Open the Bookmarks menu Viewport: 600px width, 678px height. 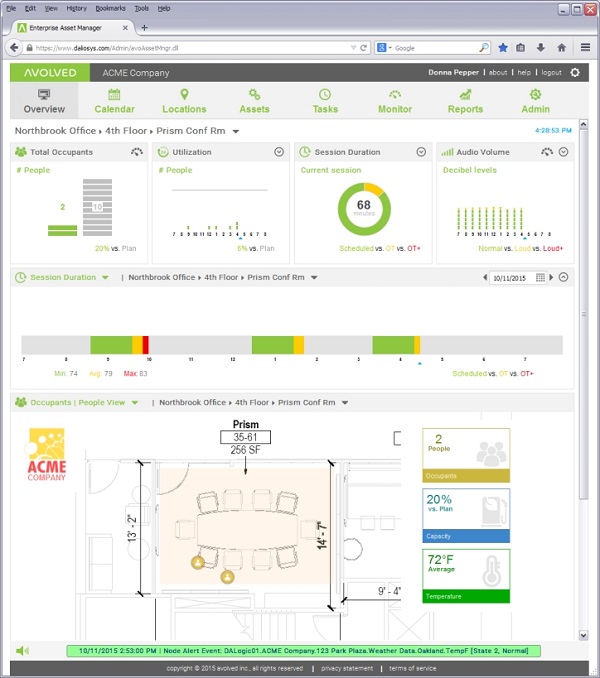pos(110,8)
